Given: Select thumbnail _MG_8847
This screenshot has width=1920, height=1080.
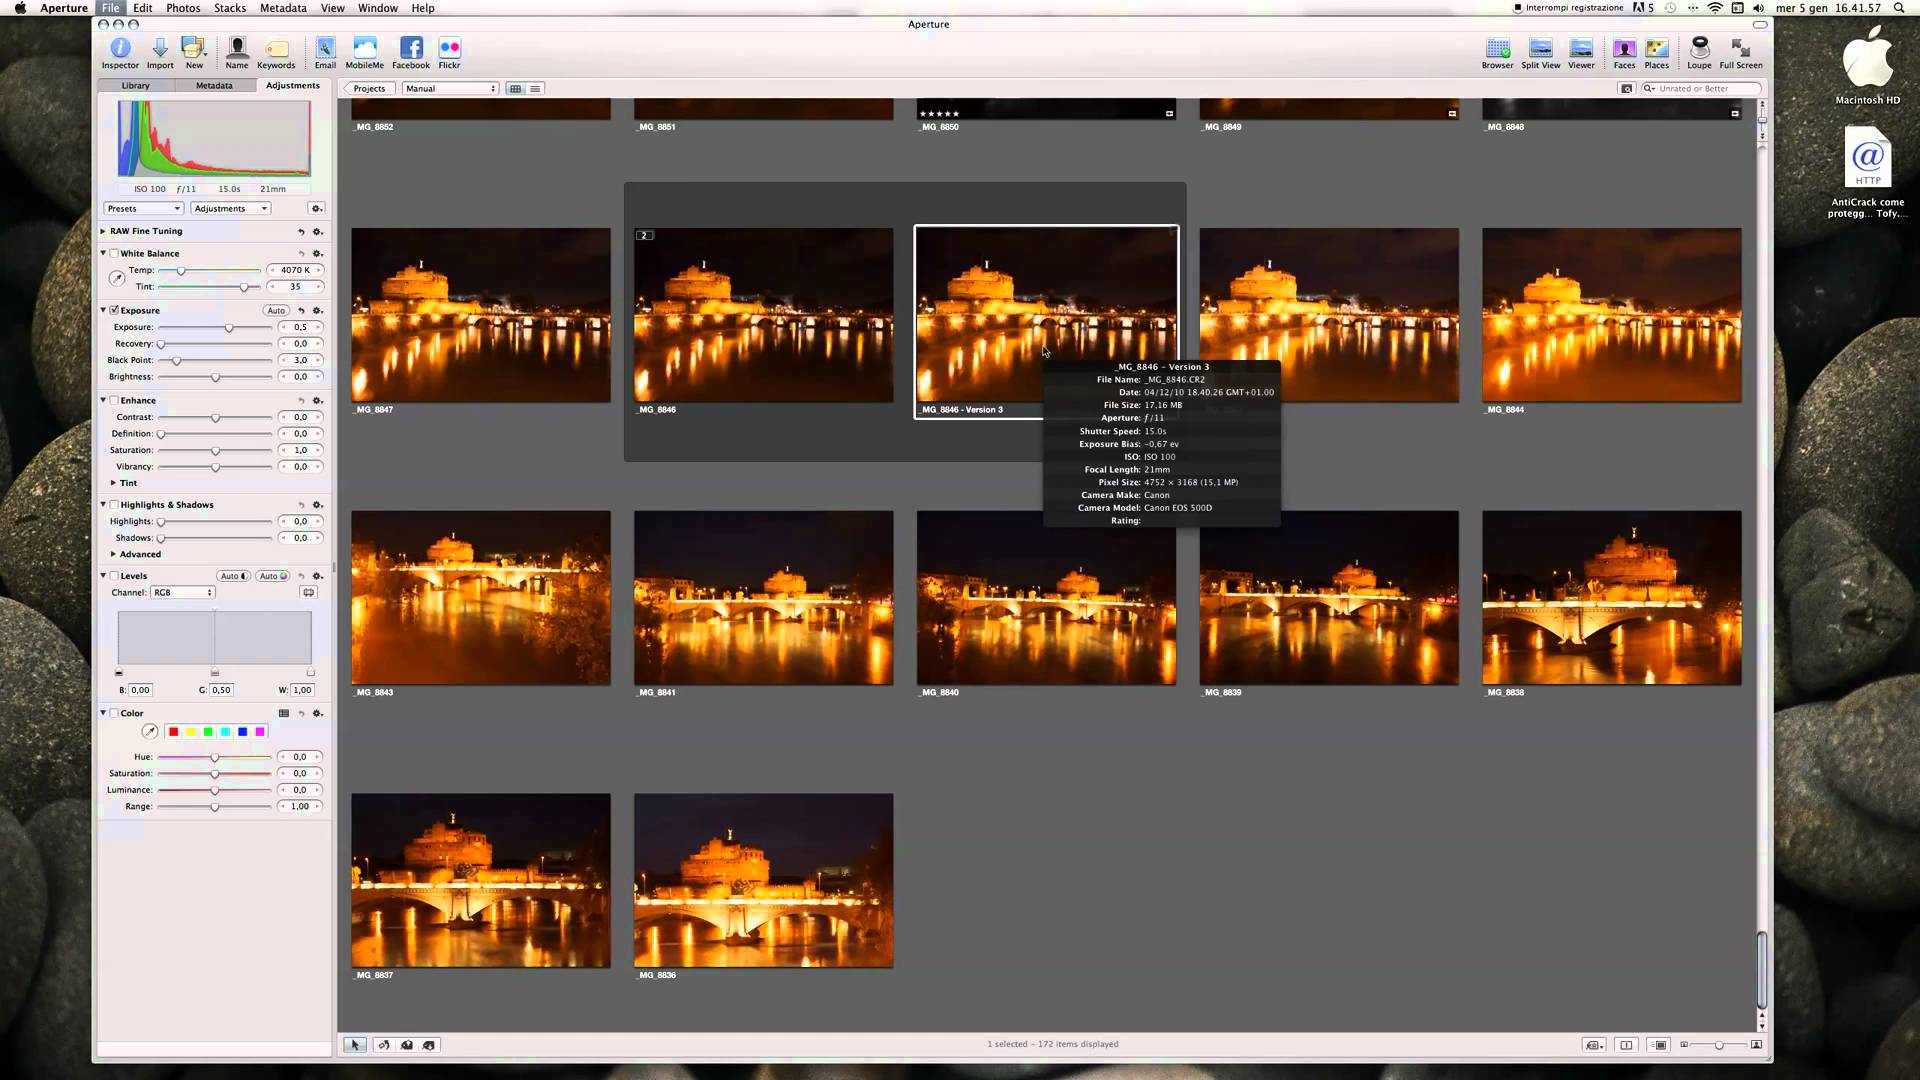Looking at the screenshot, I should (481, 315).
